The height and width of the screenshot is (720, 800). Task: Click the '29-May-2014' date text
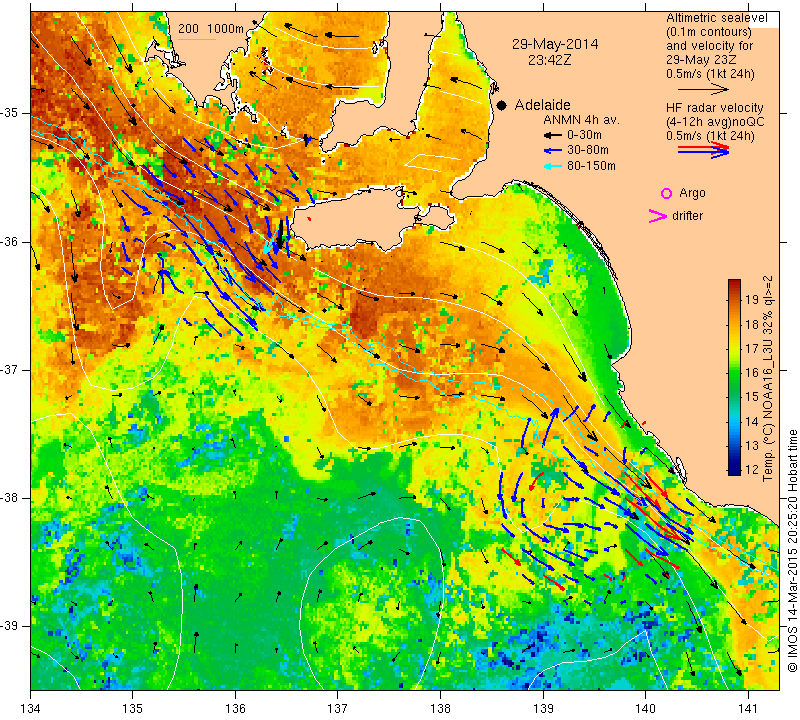tap(555, 44)
